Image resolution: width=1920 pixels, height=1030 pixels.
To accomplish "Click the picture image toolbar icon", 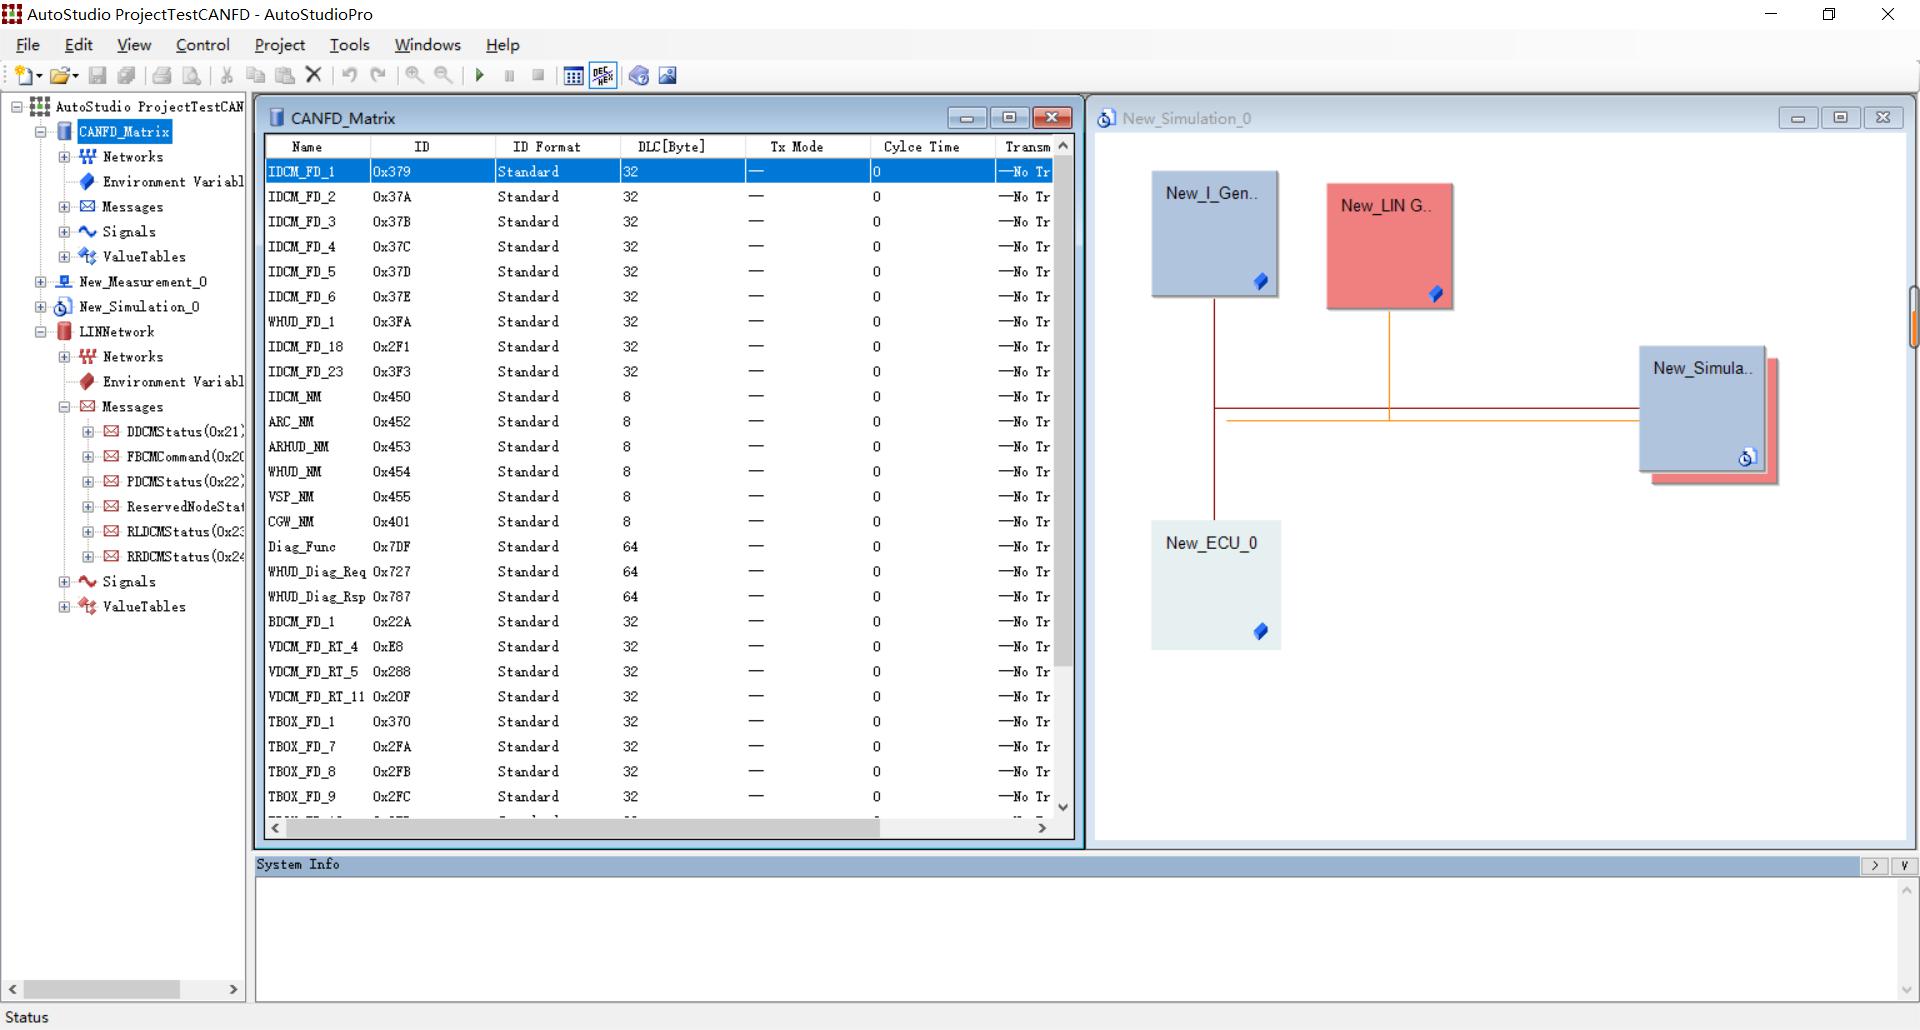I will coord(668,76).
